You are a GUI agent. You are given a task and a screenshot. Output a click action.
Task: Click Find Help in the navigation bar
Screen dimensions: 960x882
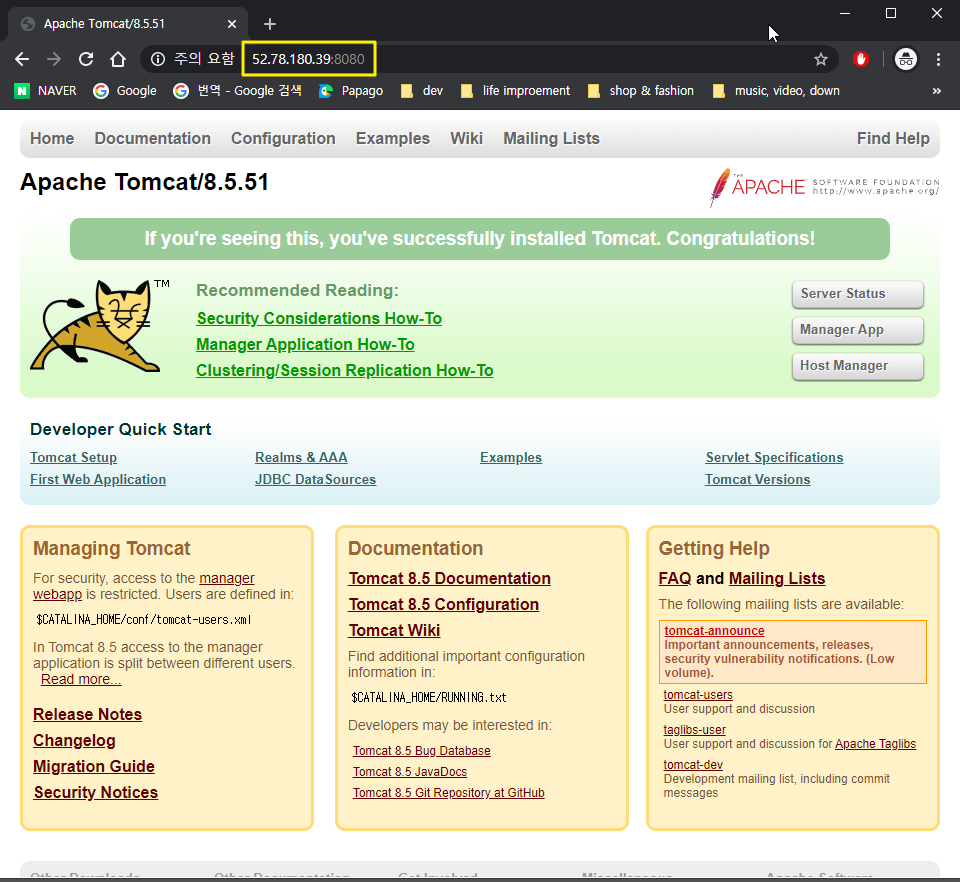tap(893, 138)
